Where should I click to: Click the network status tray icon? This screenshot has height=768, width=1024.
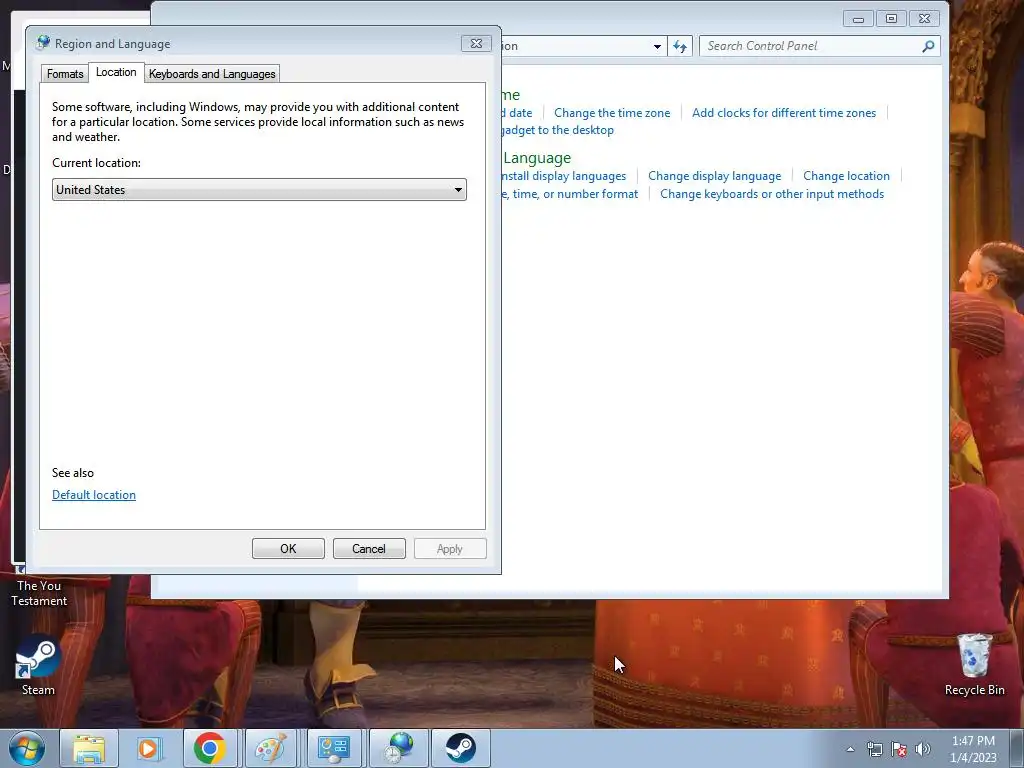pos(874,749)
